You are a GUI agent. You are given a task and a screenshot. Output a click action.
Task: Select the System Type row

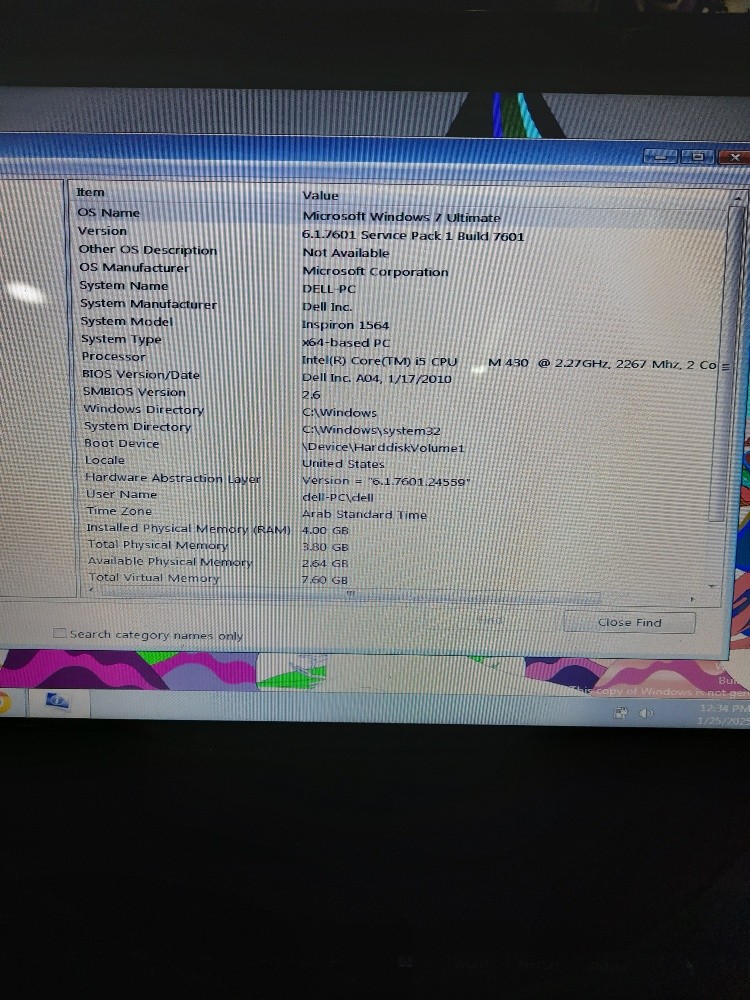point(401,341)
